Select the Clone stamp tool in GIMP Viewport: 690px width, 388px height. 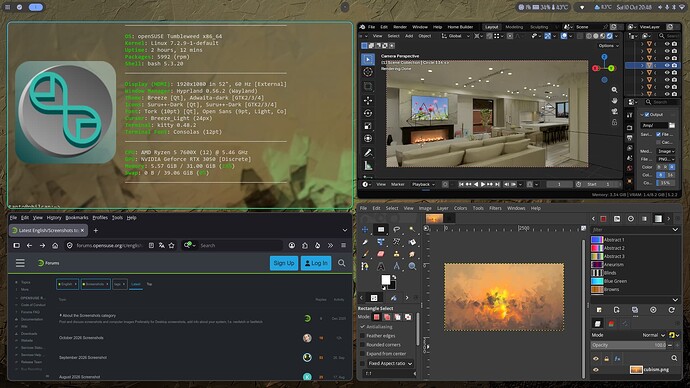(x=396, y=254)
